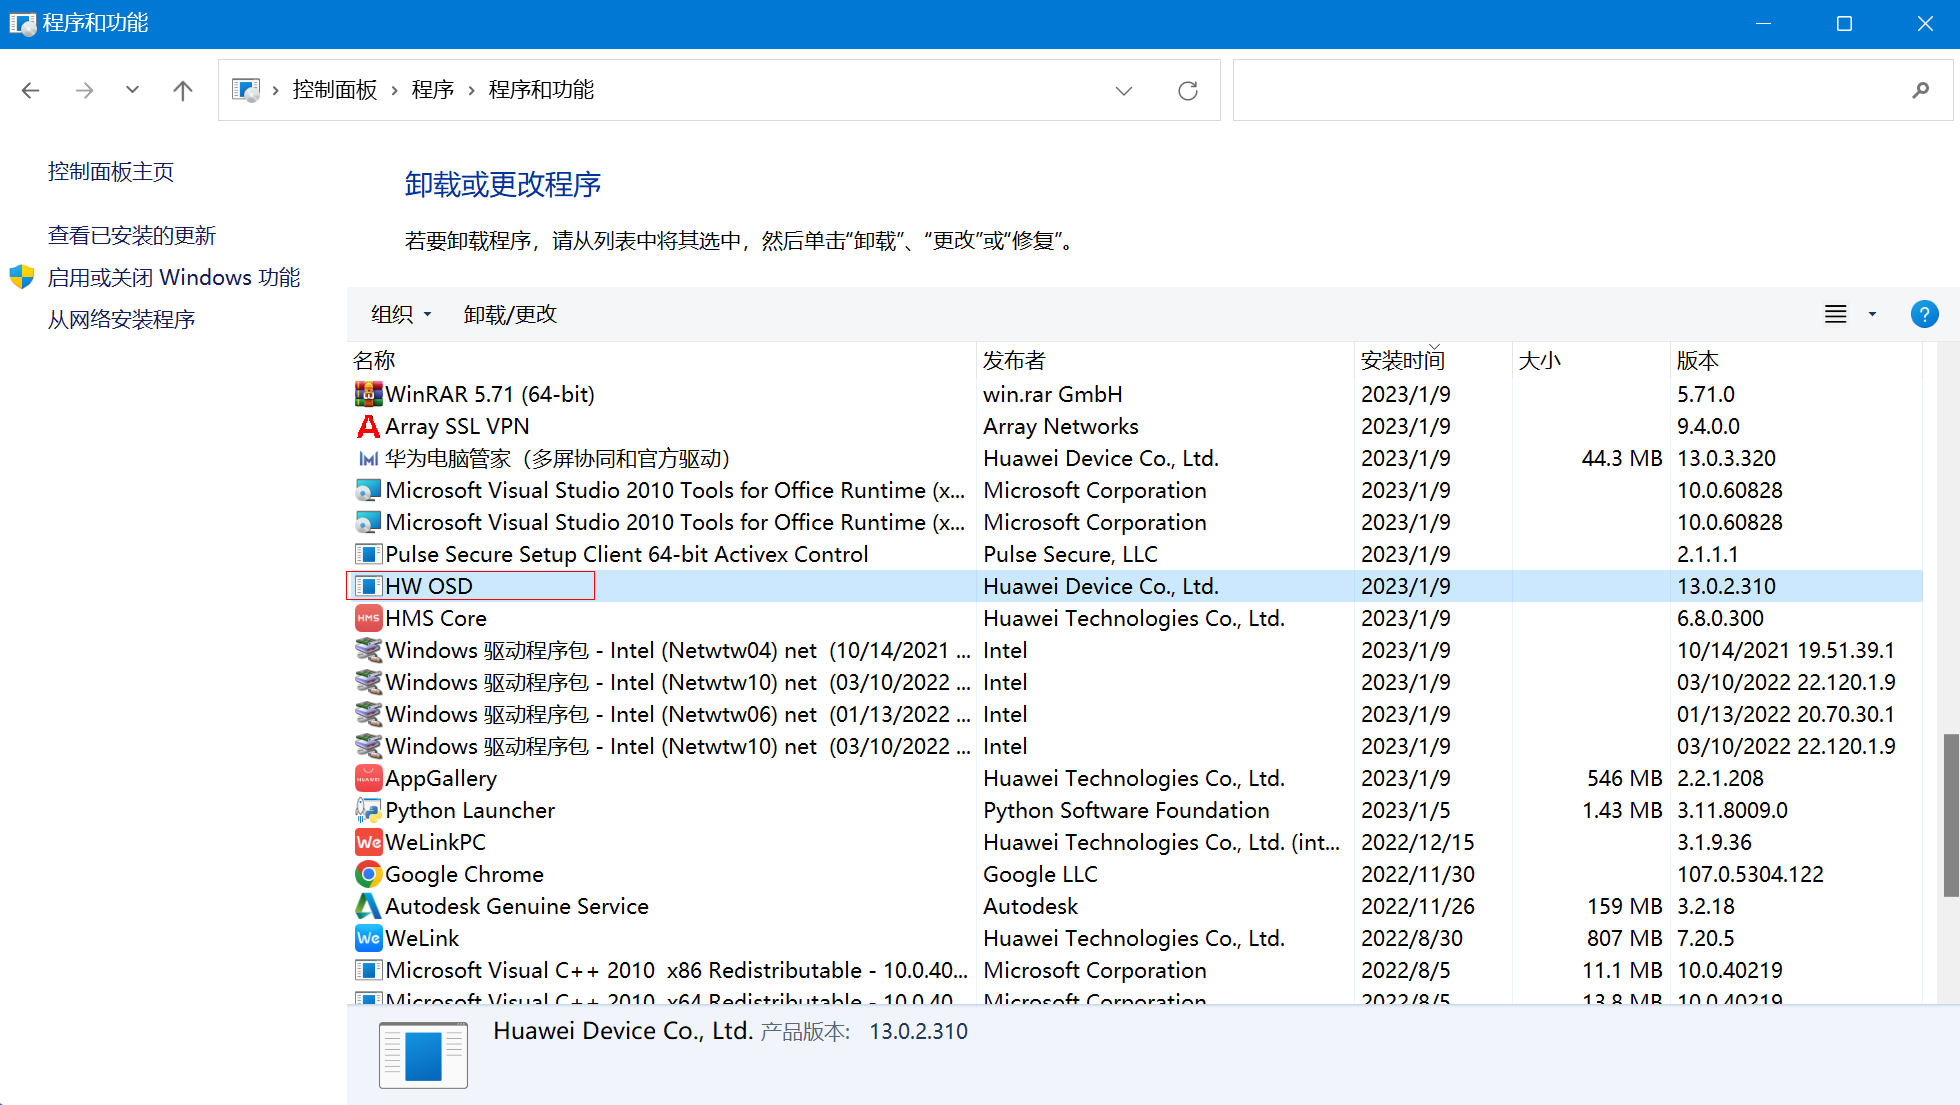Sort by the 安装时间 column header
Viewport: 1960px width, 1105px height.
click(x=1433, y=360)
